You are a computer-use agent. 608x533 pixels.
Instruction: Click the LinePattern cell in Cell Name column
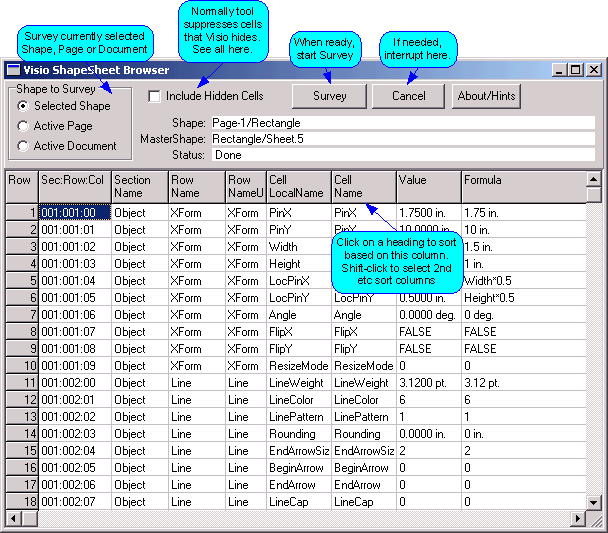(x=364, y=417)
